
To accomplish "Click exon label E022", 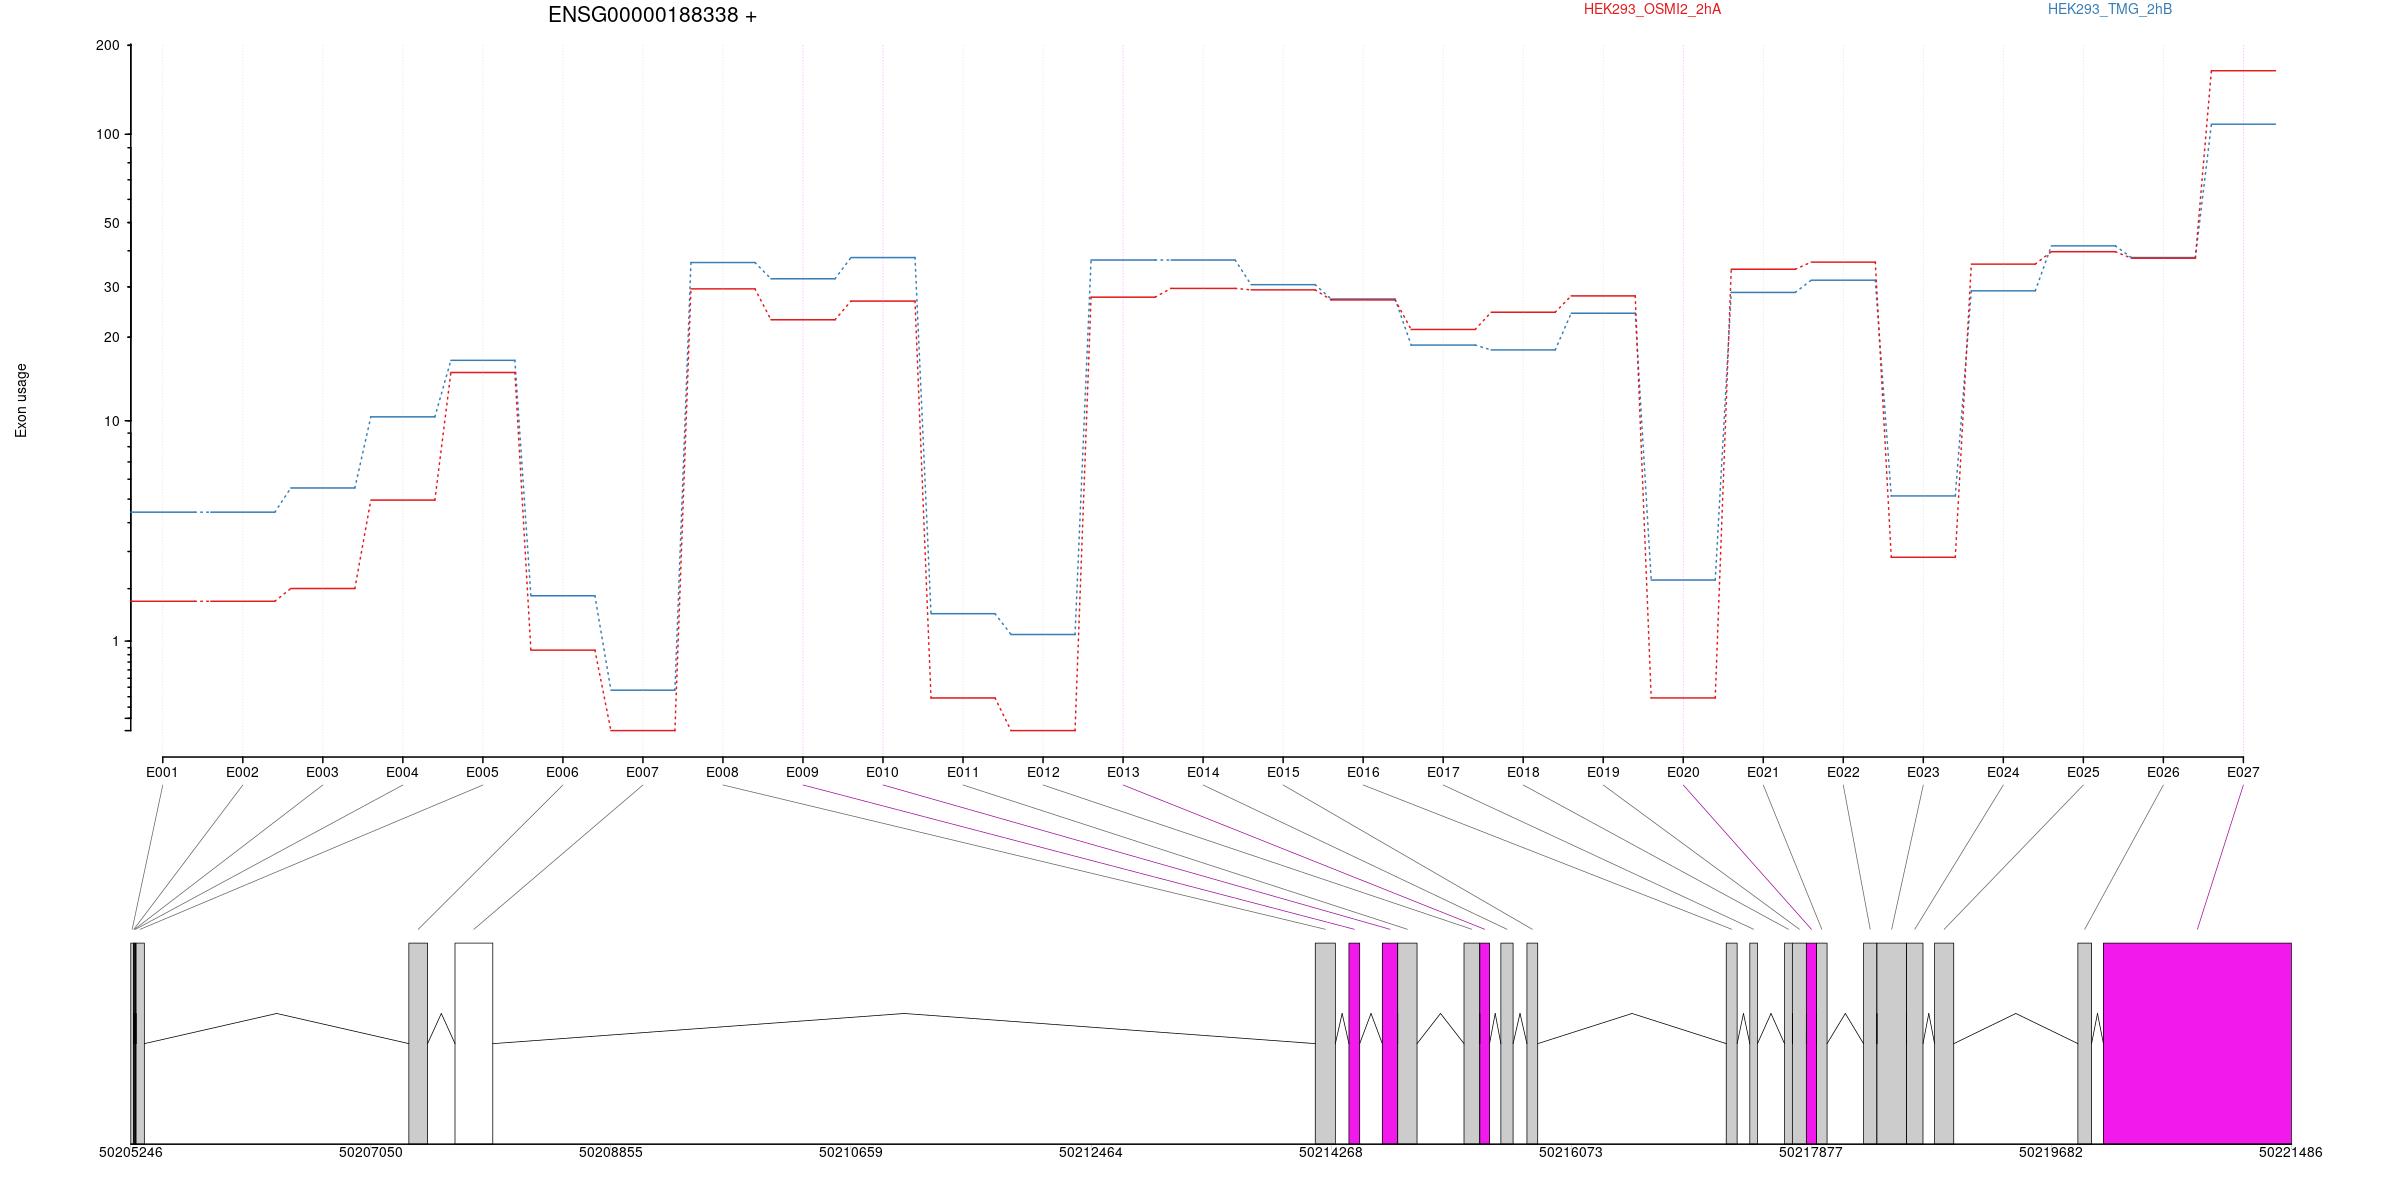I will [x=1843, y=772].
